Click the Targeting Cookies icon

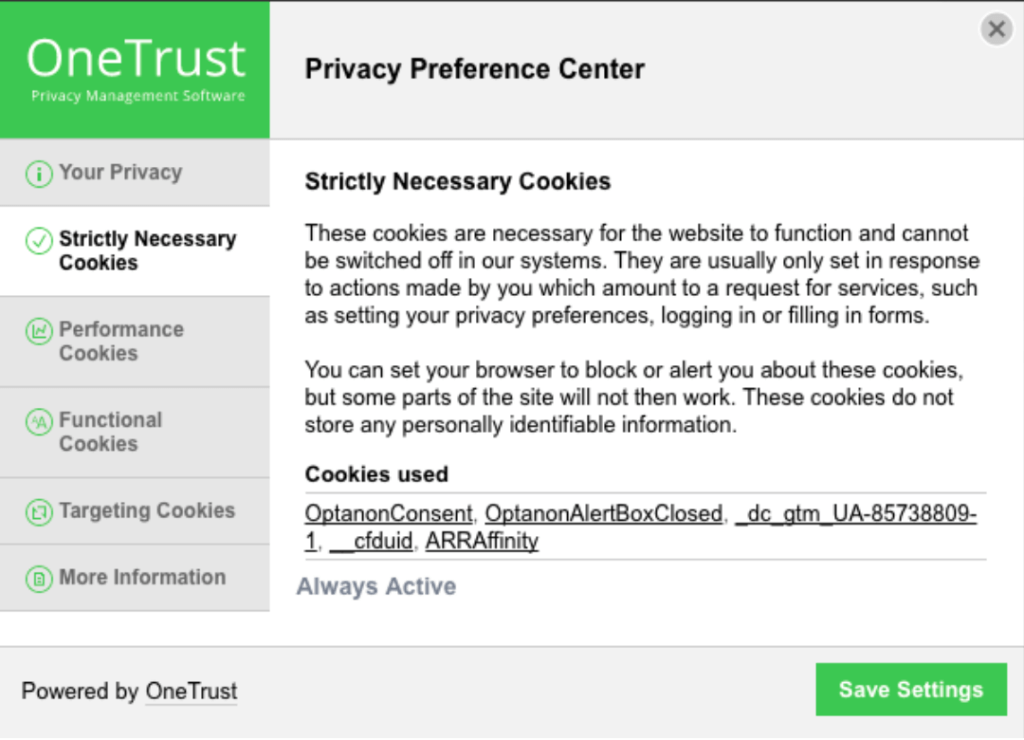[39, 512]
